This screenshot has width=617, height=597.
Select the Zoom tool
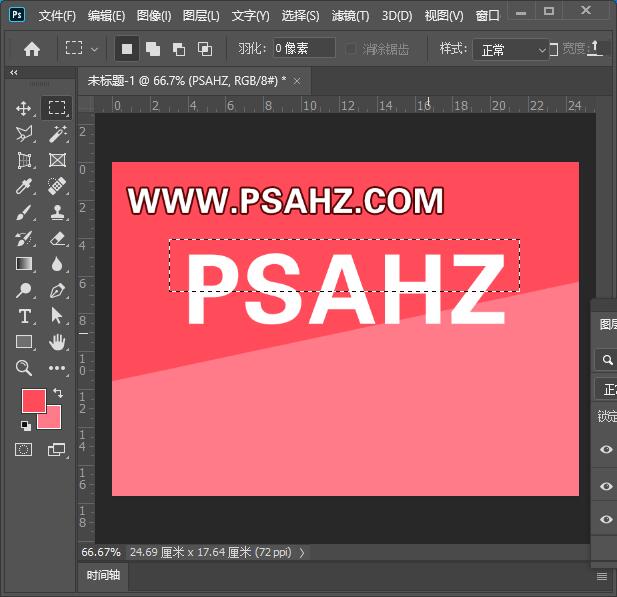click(x=24, y=368)
